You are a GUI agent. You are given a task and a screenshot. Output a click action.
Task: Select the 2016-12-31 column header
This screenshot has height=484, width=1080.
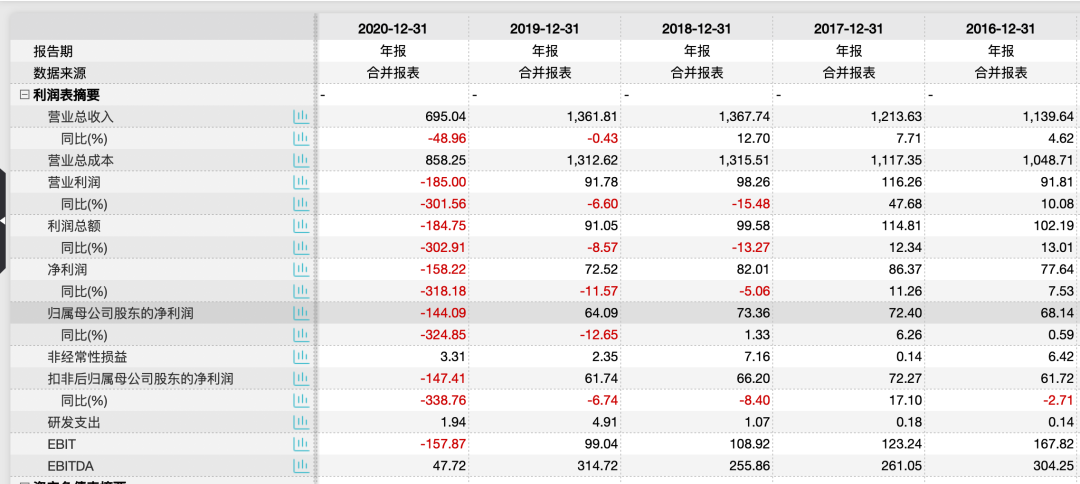tap(1000, 29)
